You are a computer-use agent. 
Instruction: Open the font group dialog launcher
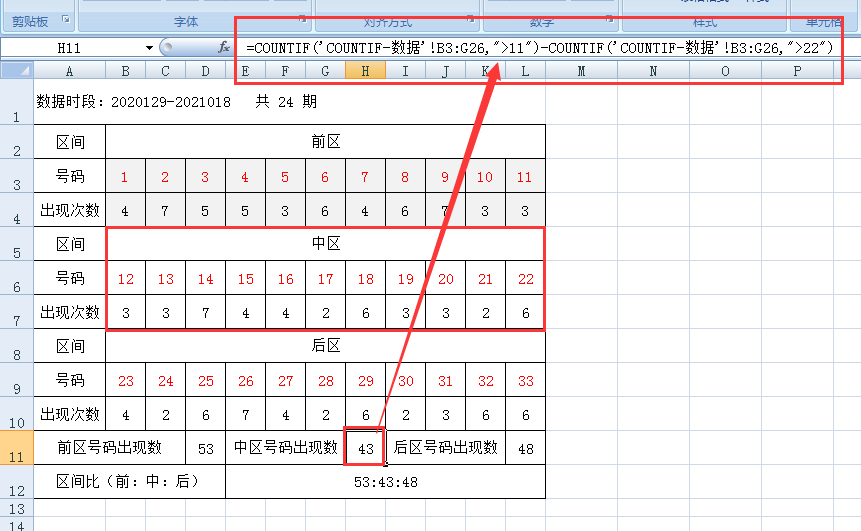[x=303, y=19]
